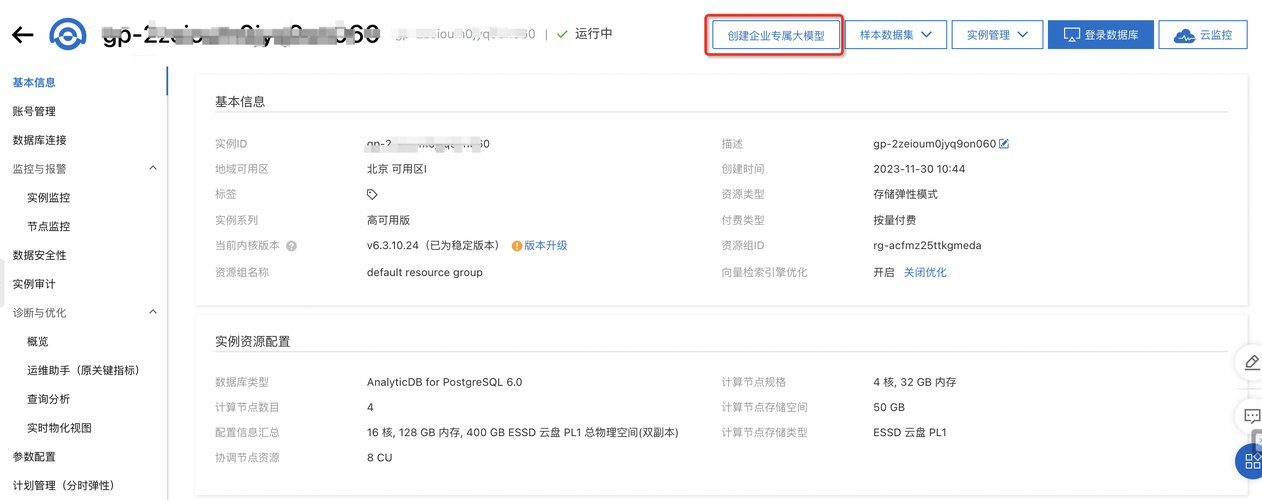
Task: Click the 按量付费 value
Action: point(894,220)
